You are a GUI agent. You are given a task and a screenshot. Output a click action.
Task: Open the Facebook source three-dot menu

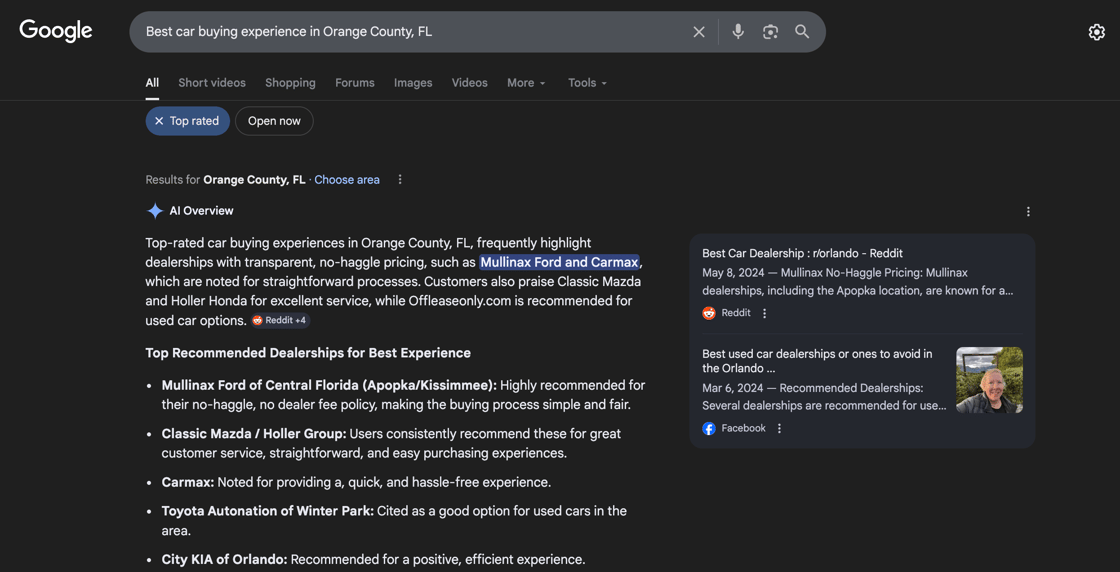click(780, 428)
